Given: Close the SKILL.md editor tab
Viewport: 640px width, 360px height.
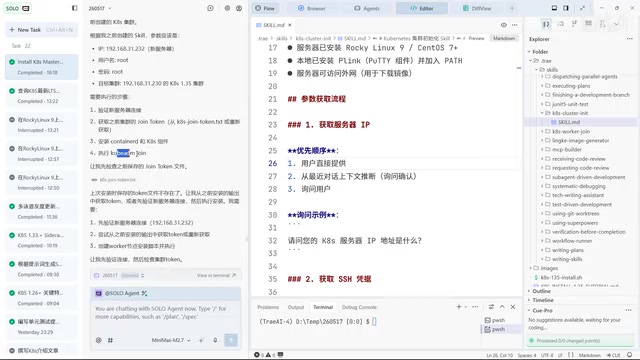Looking at the screenshot, I should point(290,25).
